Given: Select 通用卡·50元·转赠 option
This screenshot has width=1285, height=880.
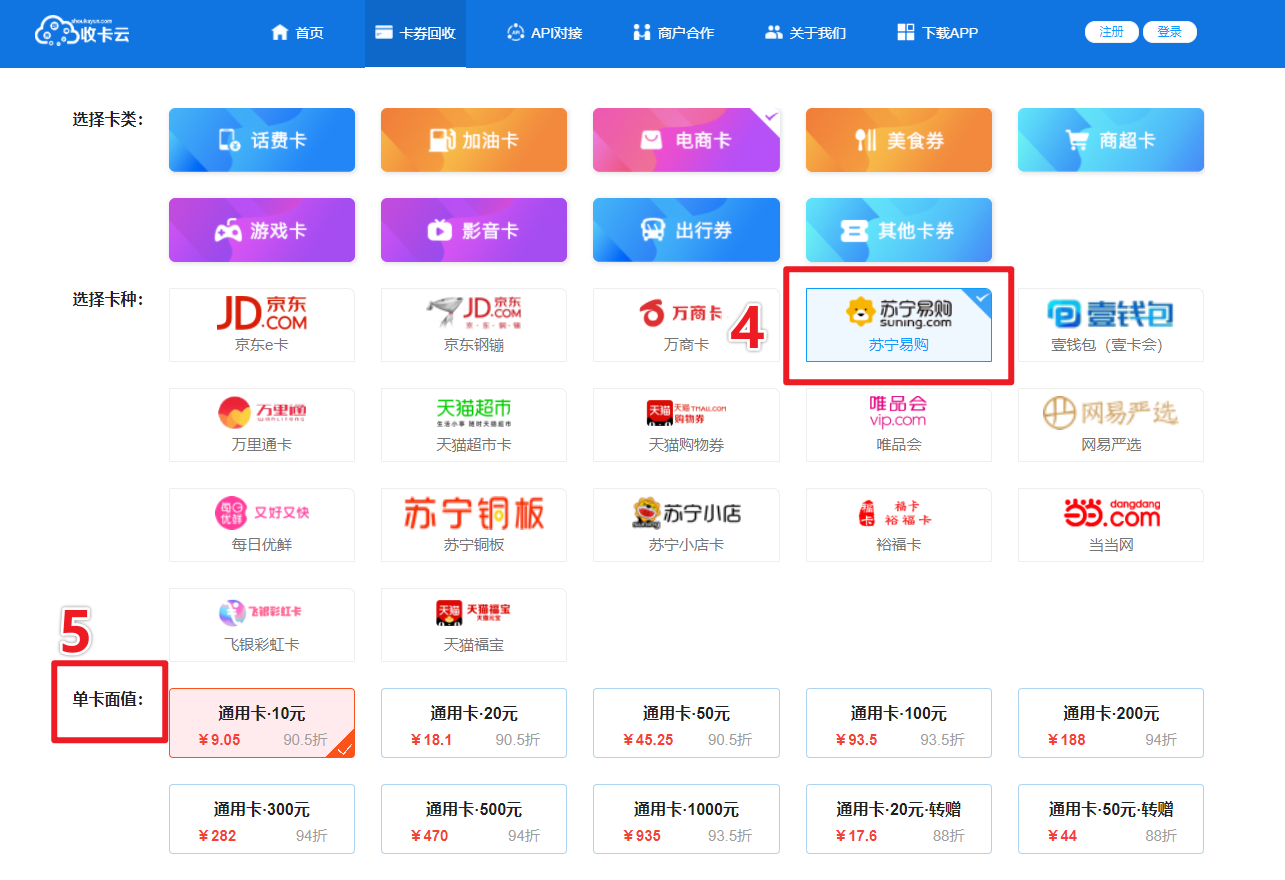Looking at the screenshot, I should click(1111, 819).
